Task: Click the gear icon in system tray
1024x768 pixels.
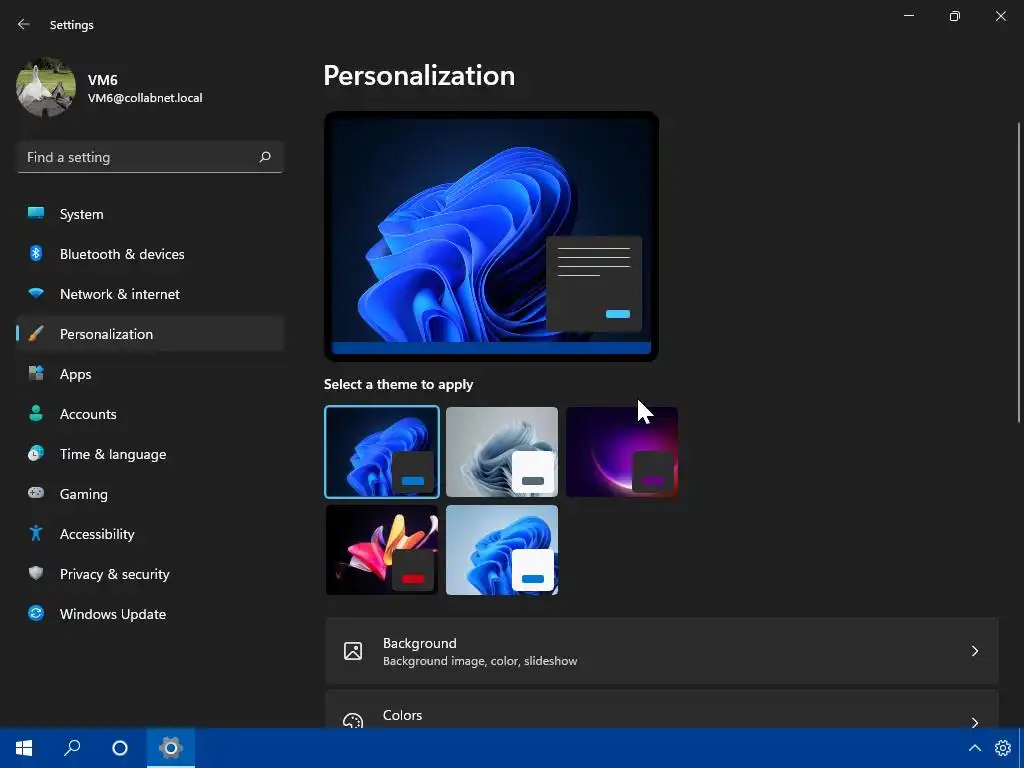Action: [1003, 748]
